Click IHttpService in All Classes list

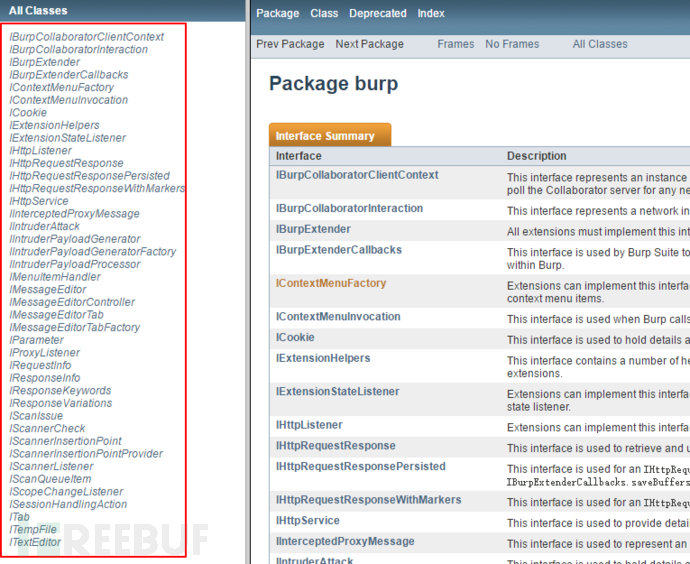click(x=39, y=201)
